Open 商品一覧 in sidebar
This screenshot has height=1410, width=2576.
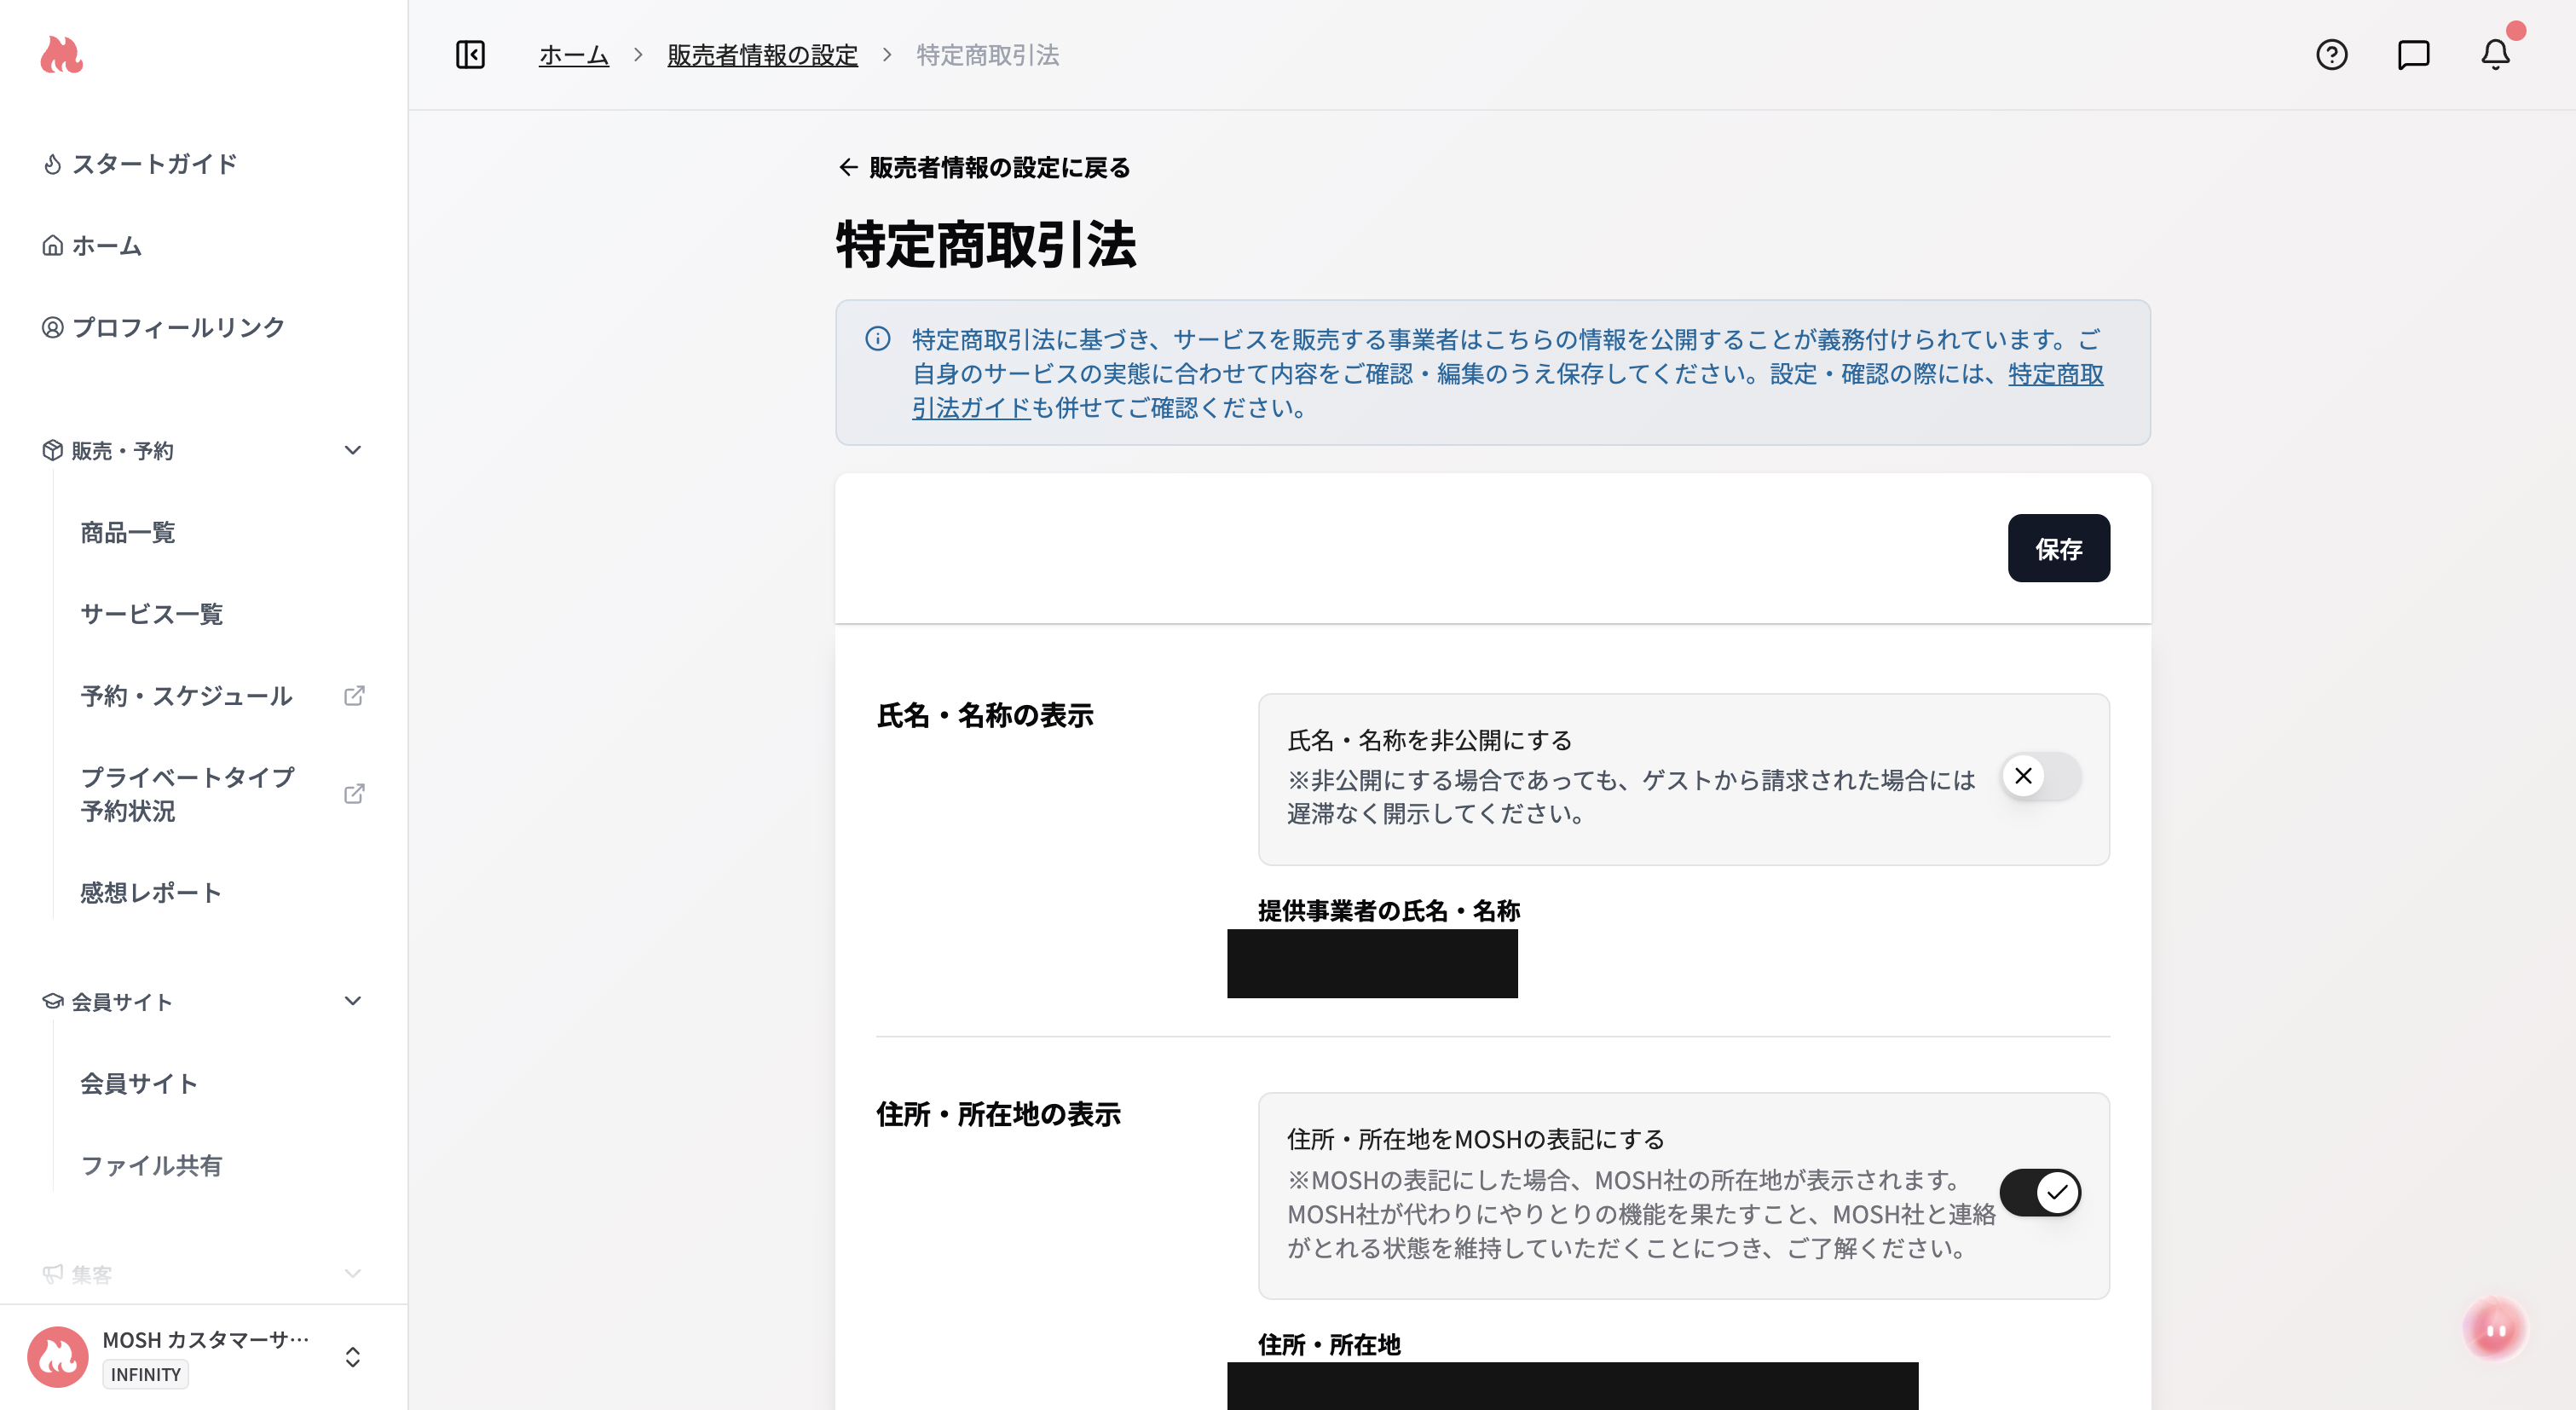(128, 532)
